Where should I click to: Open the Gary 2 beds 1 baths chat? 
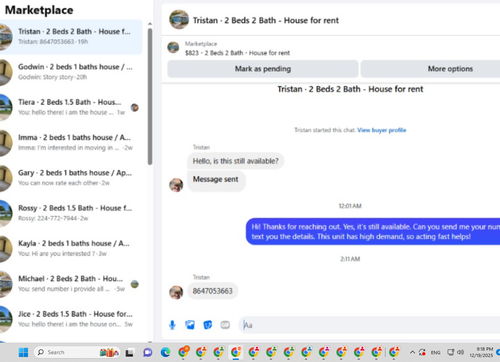[x=71, y=178]
